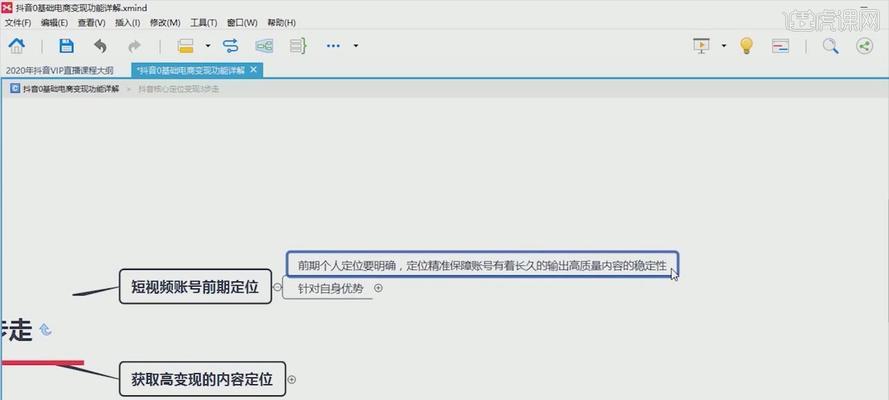The width and height of the screenshot is (889, 400).
Task: Add a relationship line
Action: (231, 46)
